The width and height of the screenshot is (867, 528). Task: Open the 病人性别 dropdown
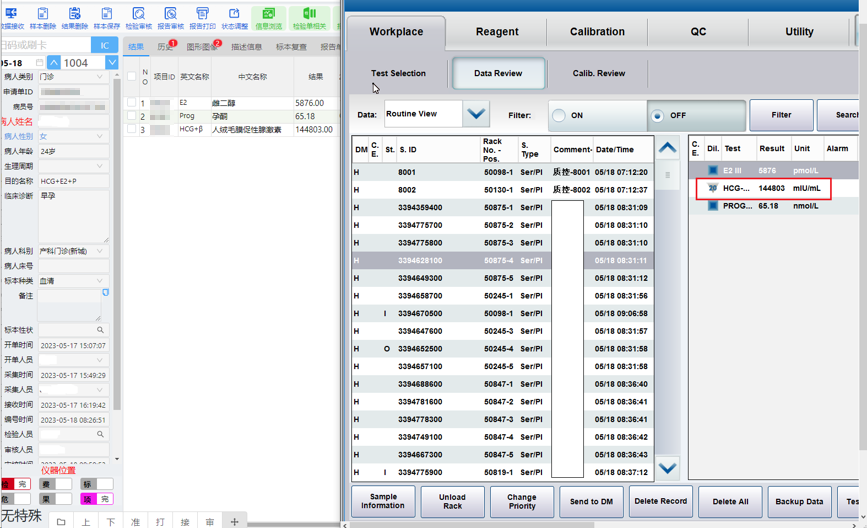(x=100, y=136)
